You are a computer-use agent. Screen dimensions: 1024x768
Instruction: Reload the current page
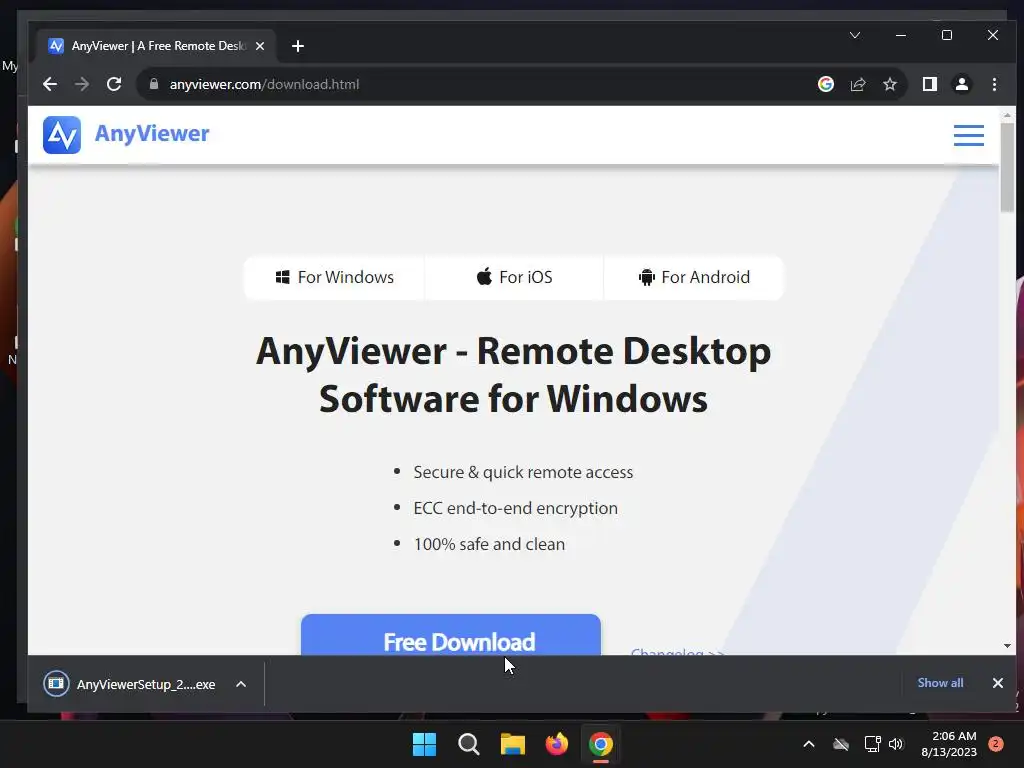click(x=114, y=84)
